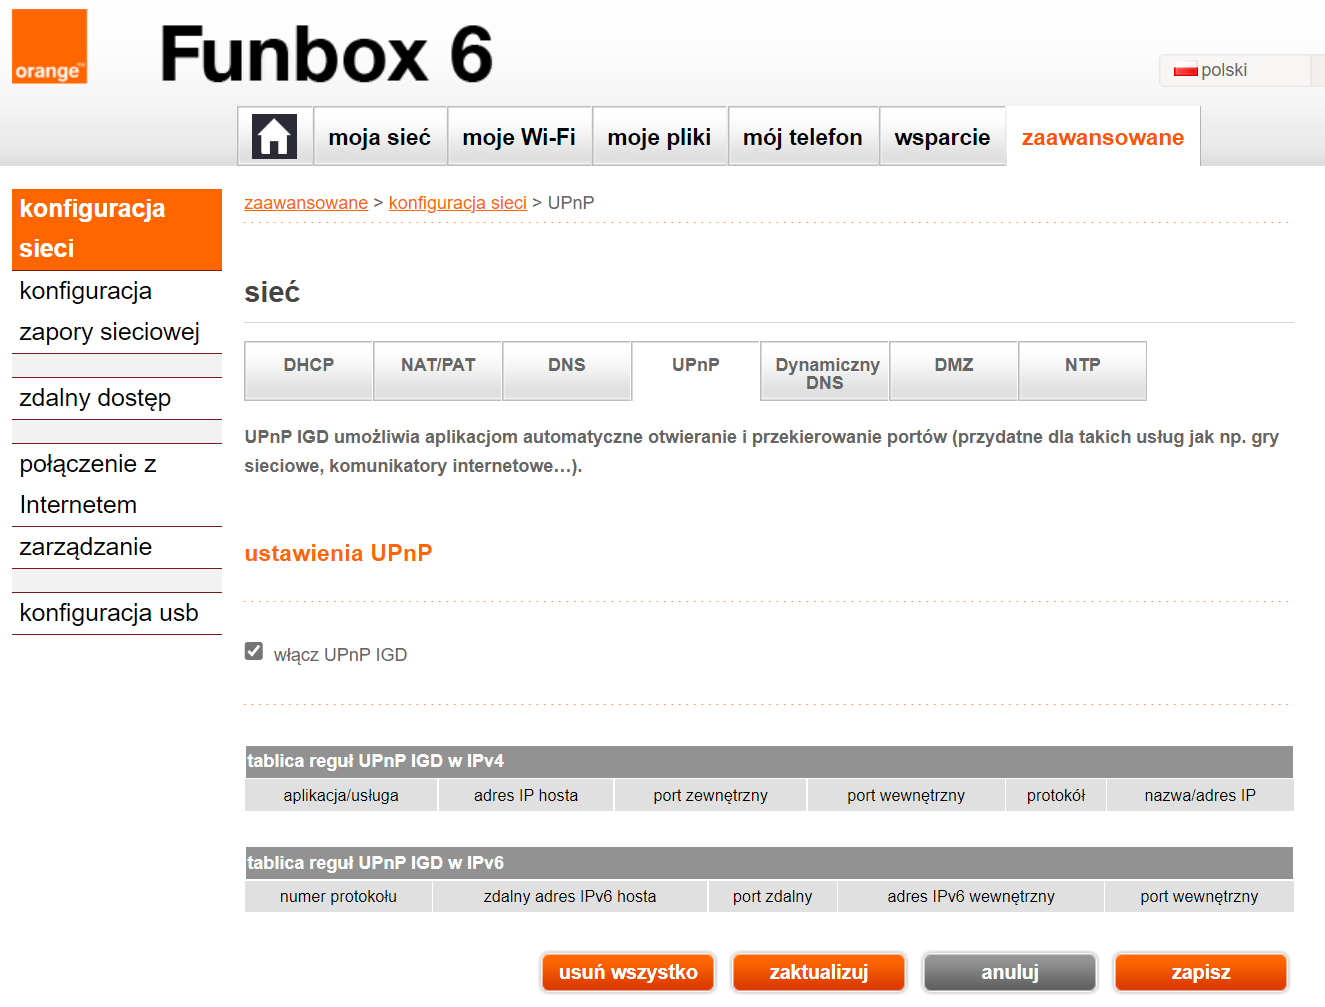Open the DMZ configuration tab
This screenshot has width=1325, height=1007.
[953, 370]
